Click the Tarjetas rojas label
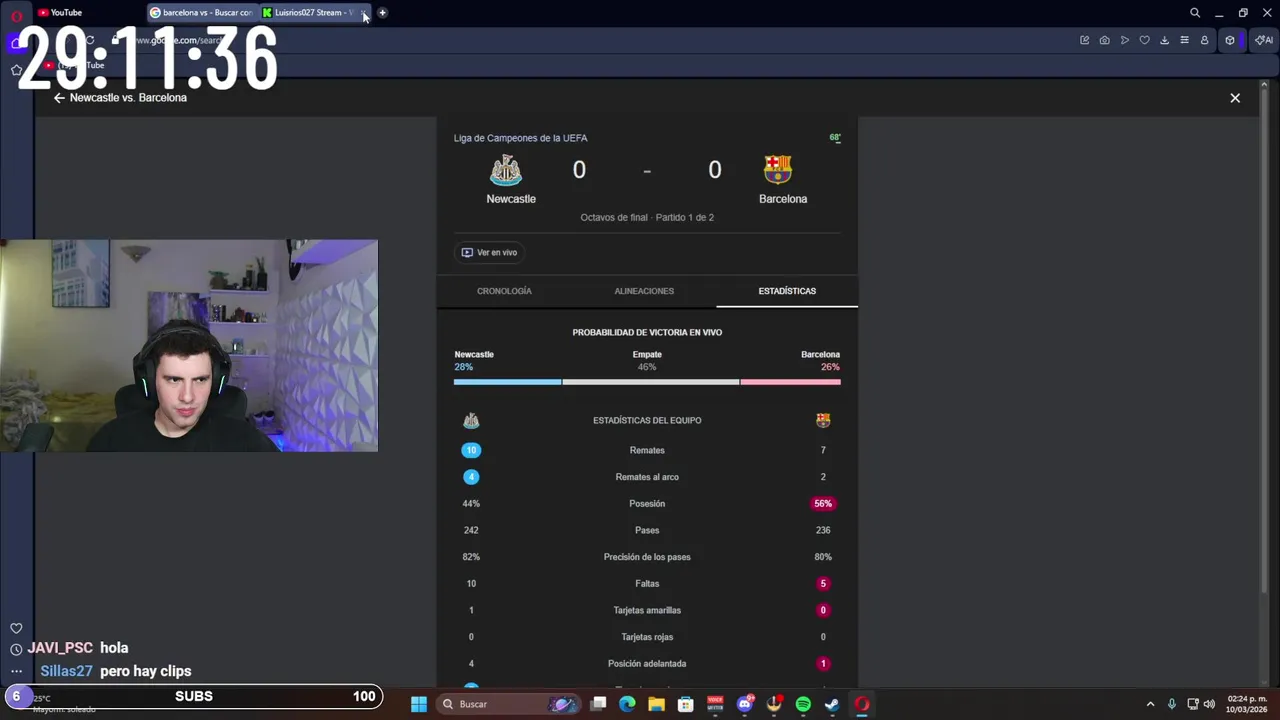1280x720 pixels. coord(647,637)
